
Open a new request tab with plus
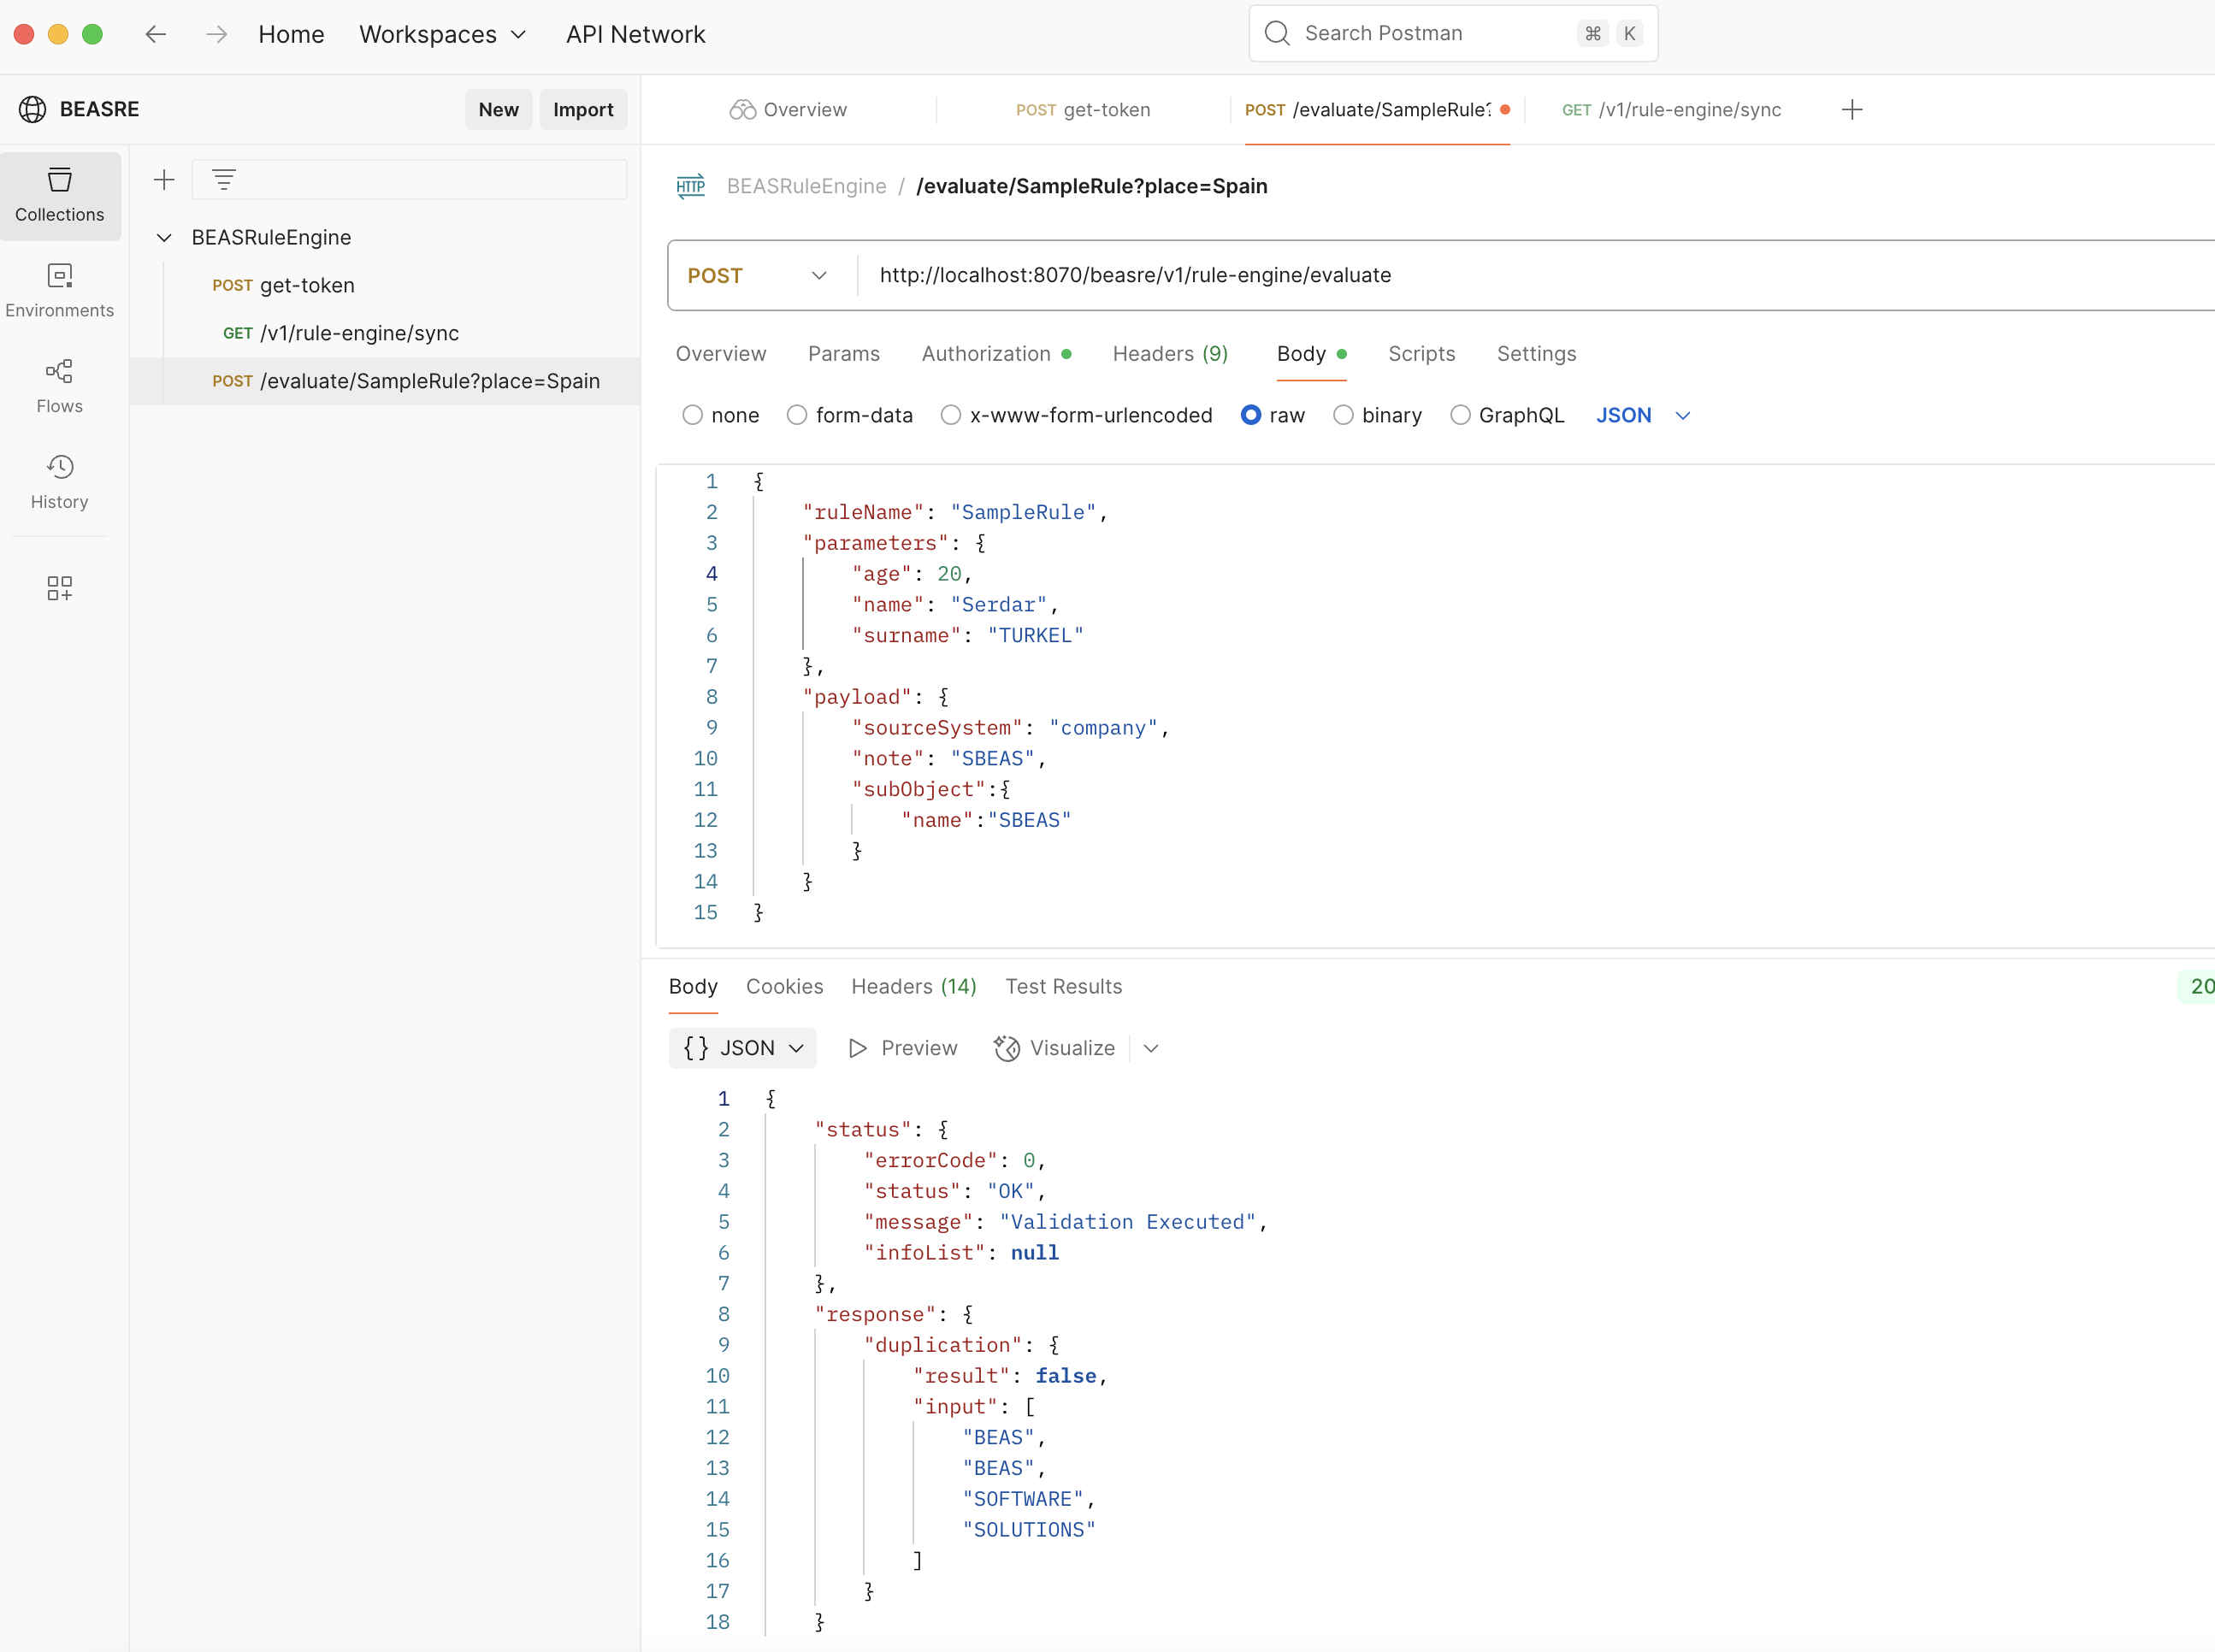pos(1852,110)
